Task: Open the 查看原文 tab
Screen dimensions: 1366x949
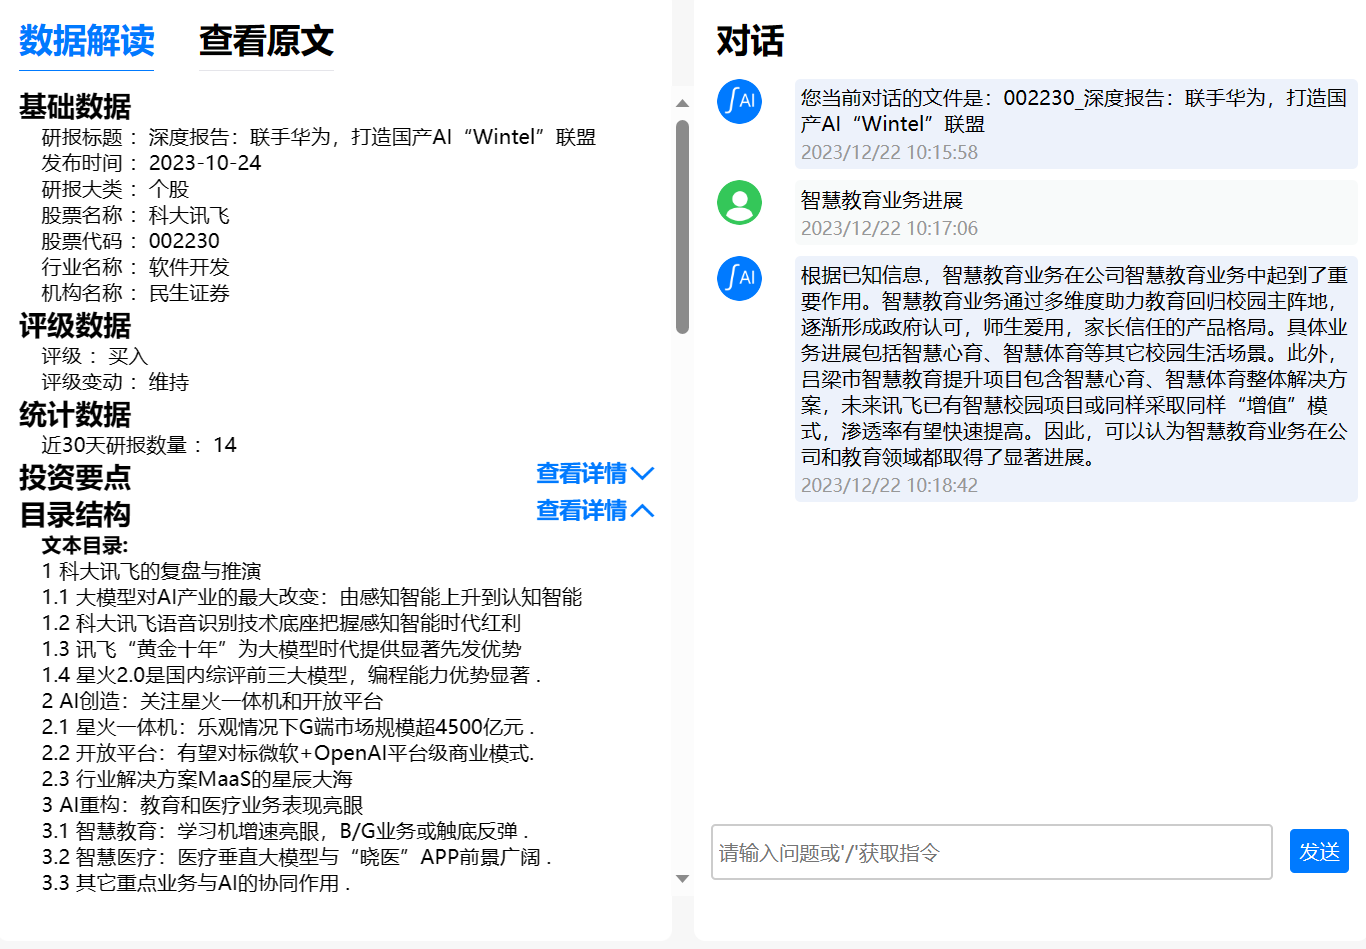Action: coord(266,41)
